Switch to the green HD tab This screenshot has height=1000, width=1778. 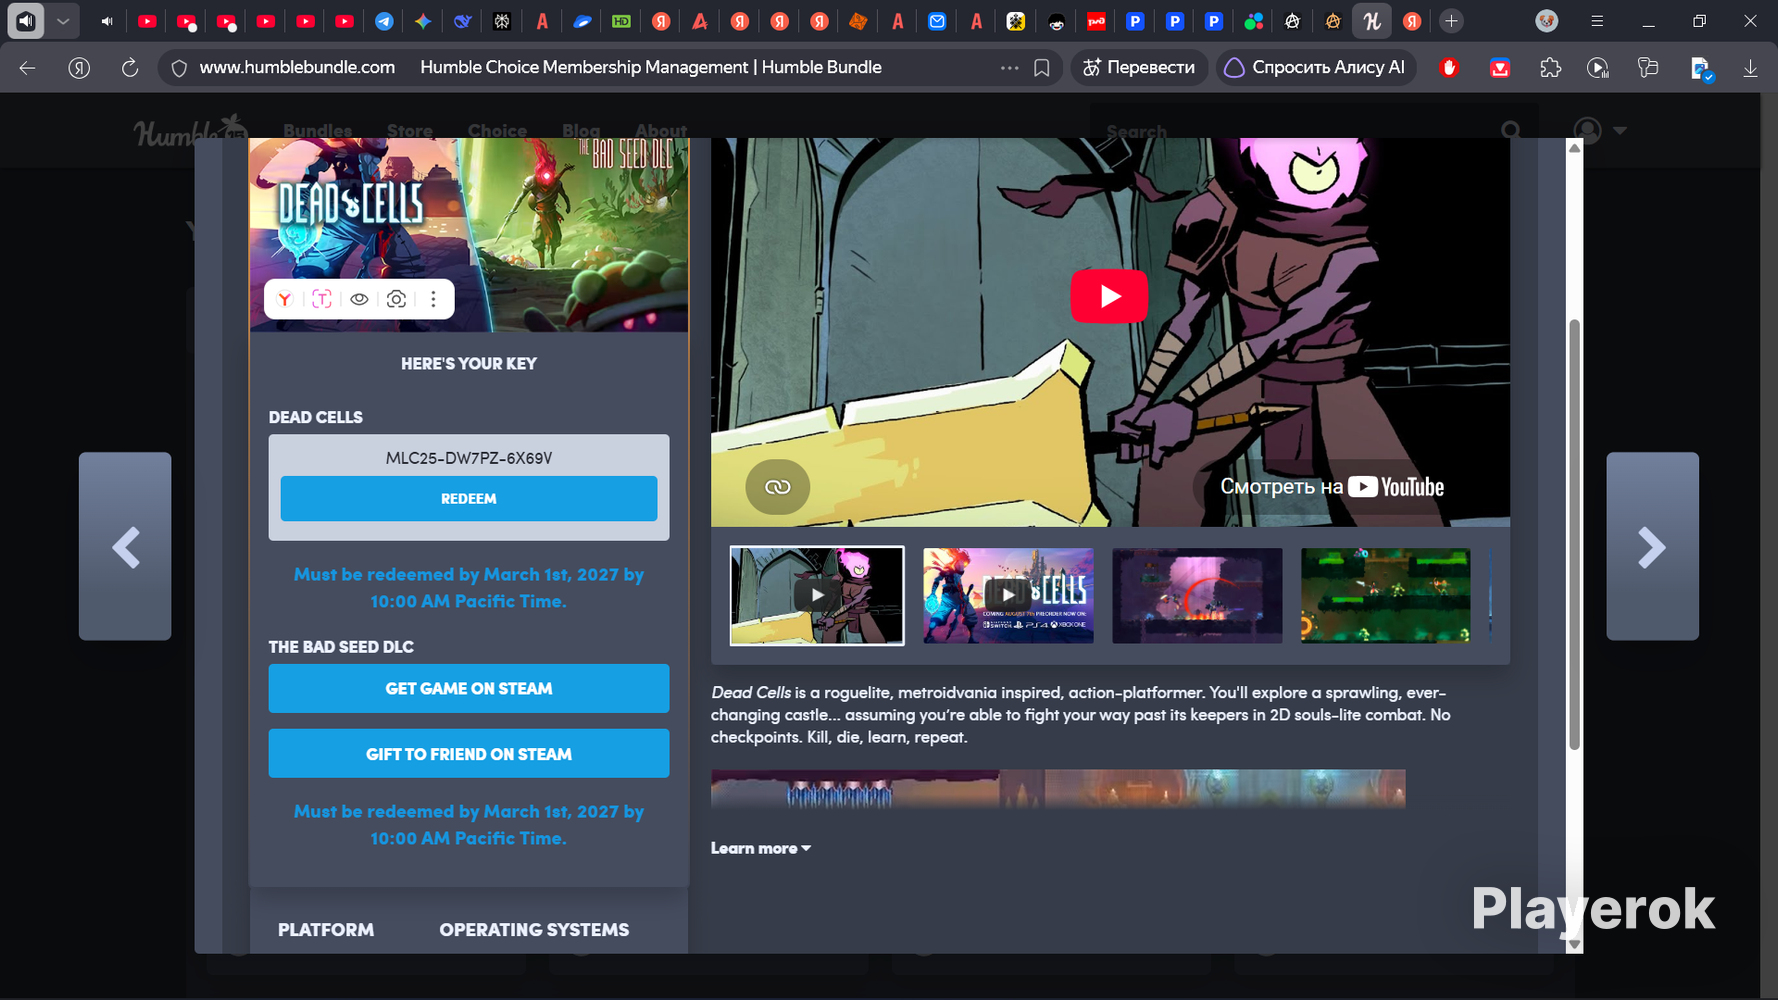point(621,21)
